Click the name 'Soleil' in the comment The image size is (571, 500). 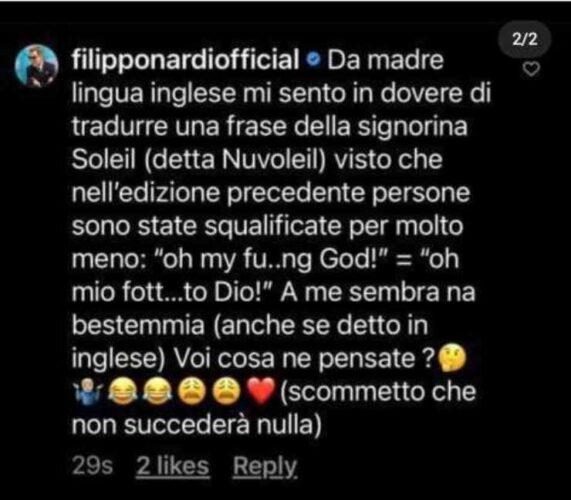tap(104, 160)
